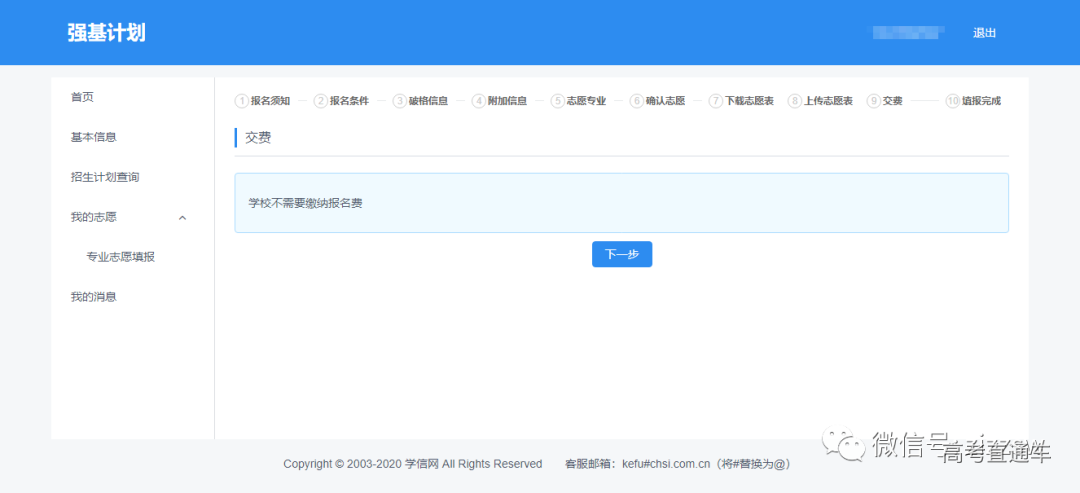Click the 交费 section heading
This screenshot has height=493, width=1080.
point(258,138)
